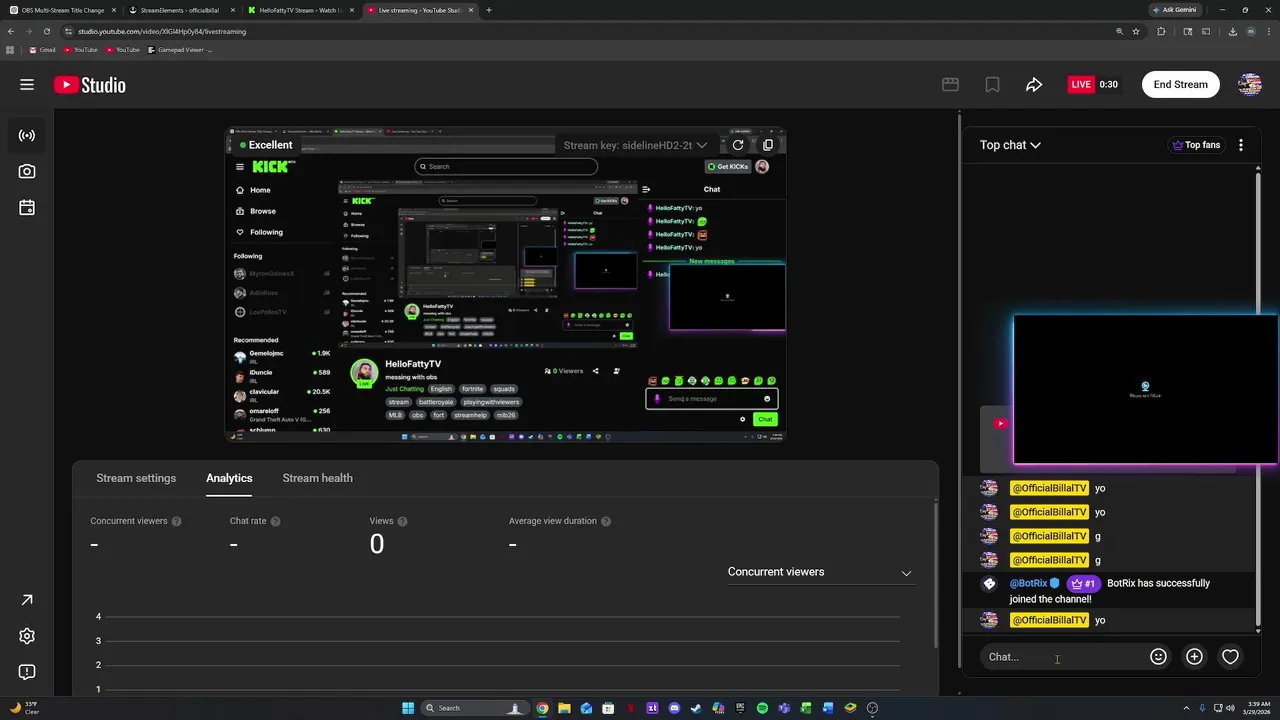Click the red LIVE badge
This screenshot has width=1280, height=720.
[1081, 85]
